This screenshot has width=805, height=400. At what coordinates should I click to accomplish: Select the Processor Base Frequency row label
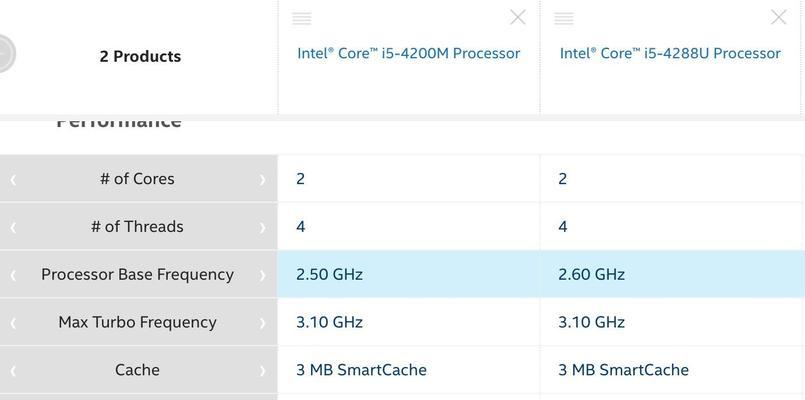138,274
